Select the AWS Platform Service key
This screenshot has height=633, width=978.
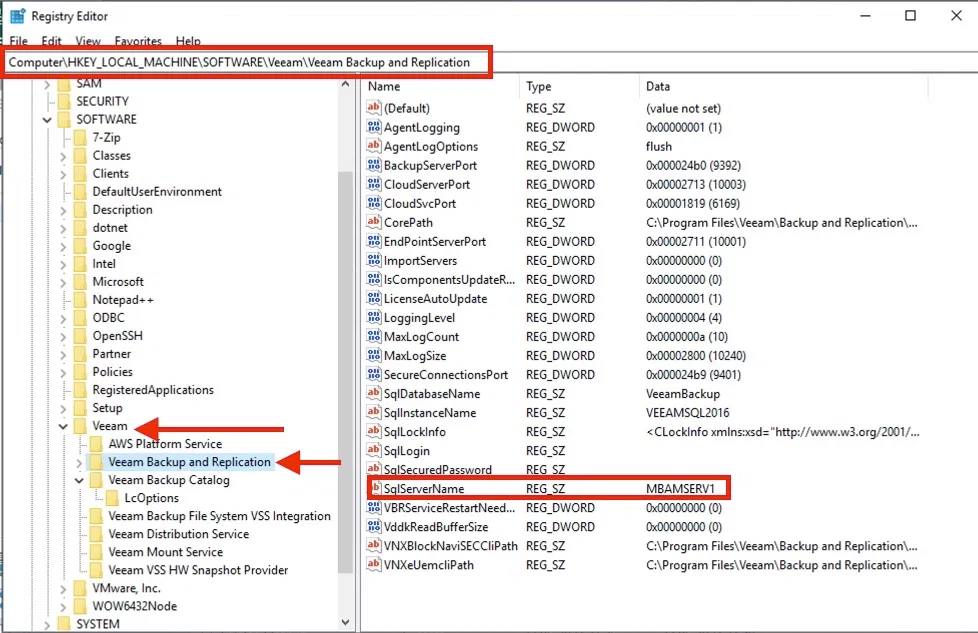tap(165, 444)
